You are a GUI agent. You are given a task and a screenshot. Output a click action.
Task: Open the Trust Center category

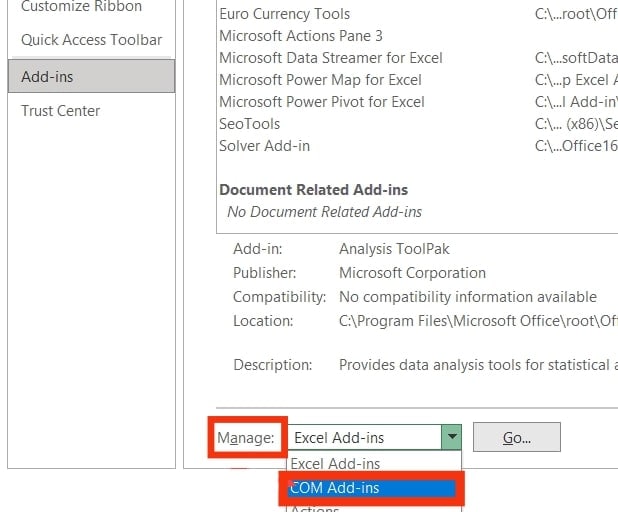click(60, 111)
